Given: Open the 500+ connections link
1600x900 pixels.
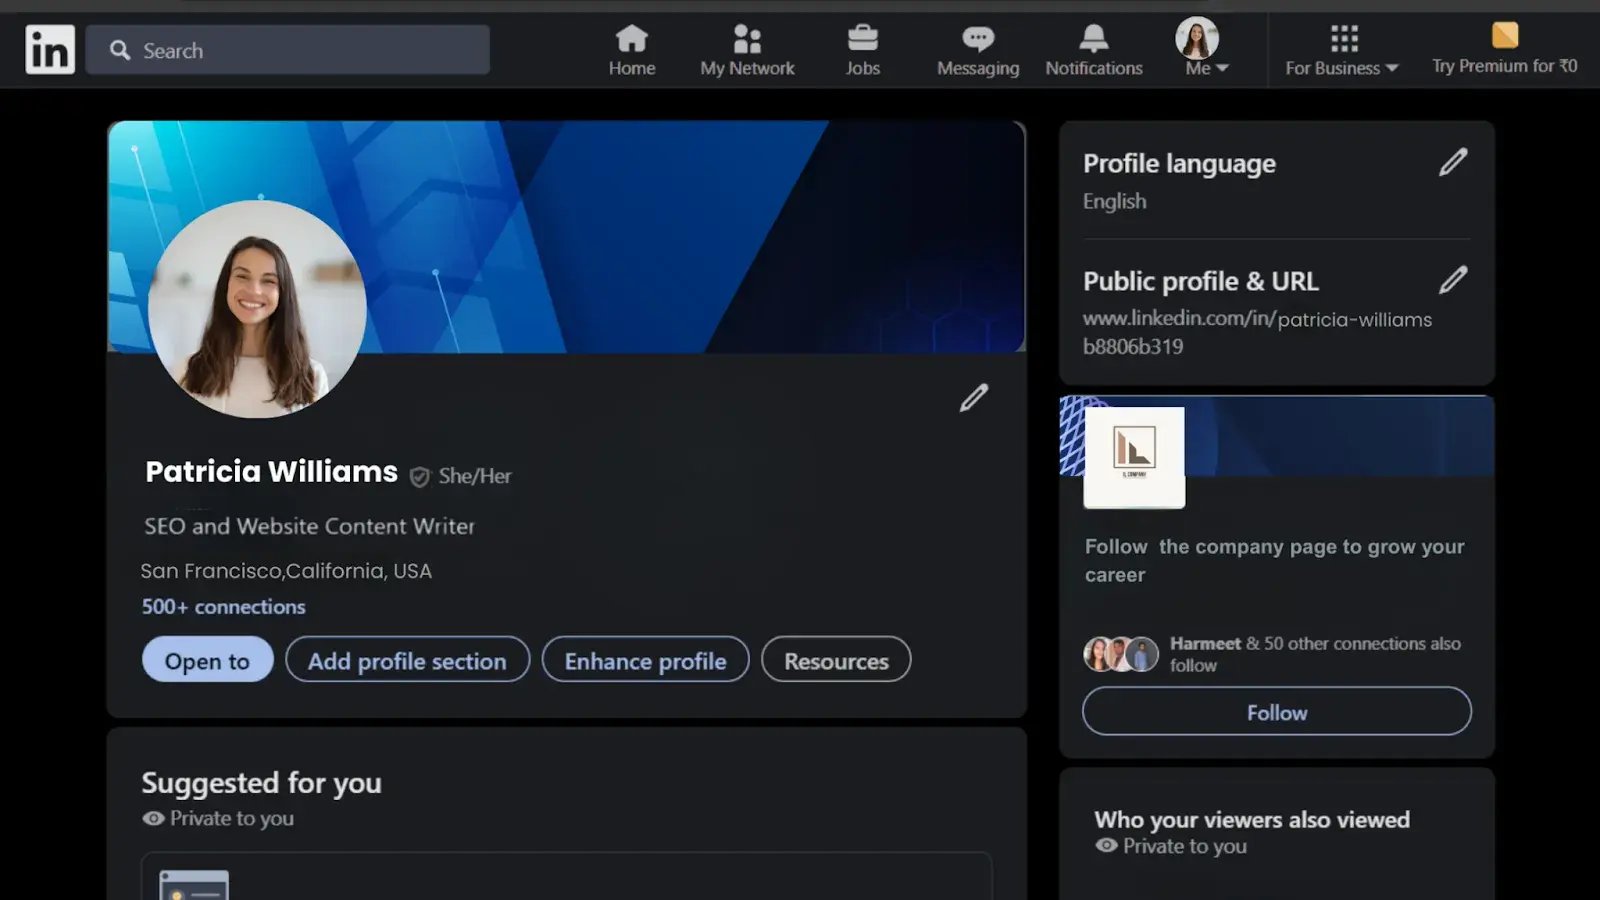Looking at the screenshot, I should 223,607.
